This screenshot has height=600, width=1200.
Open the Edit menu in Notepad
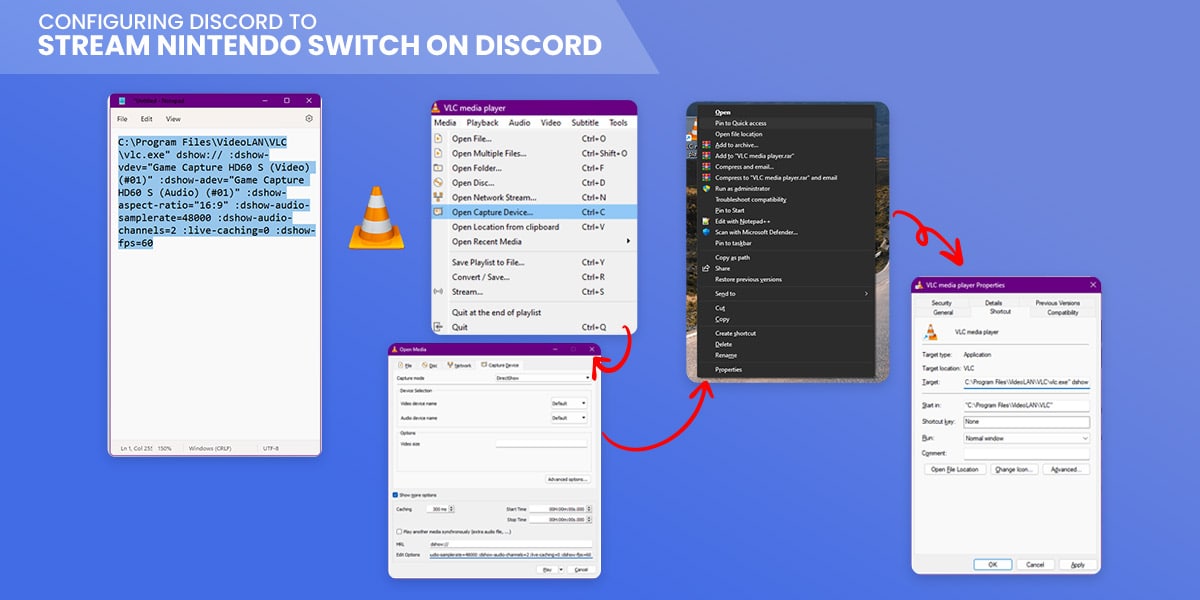tap(146, 119)
